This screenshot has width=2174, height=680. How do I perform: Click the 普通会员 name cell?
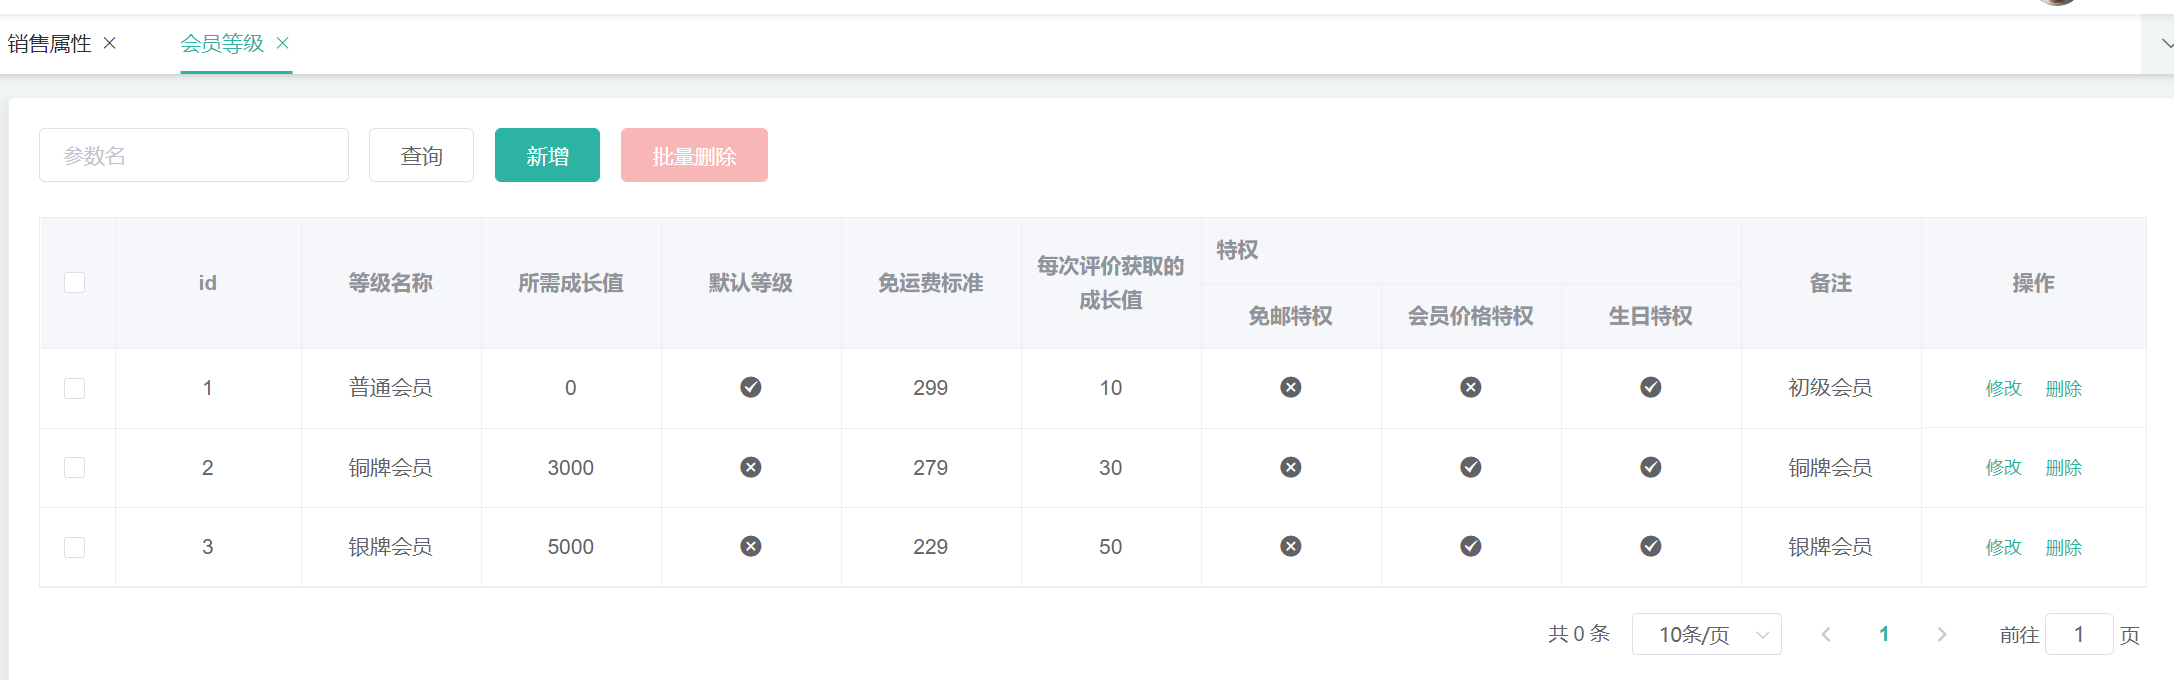(391, 388)
